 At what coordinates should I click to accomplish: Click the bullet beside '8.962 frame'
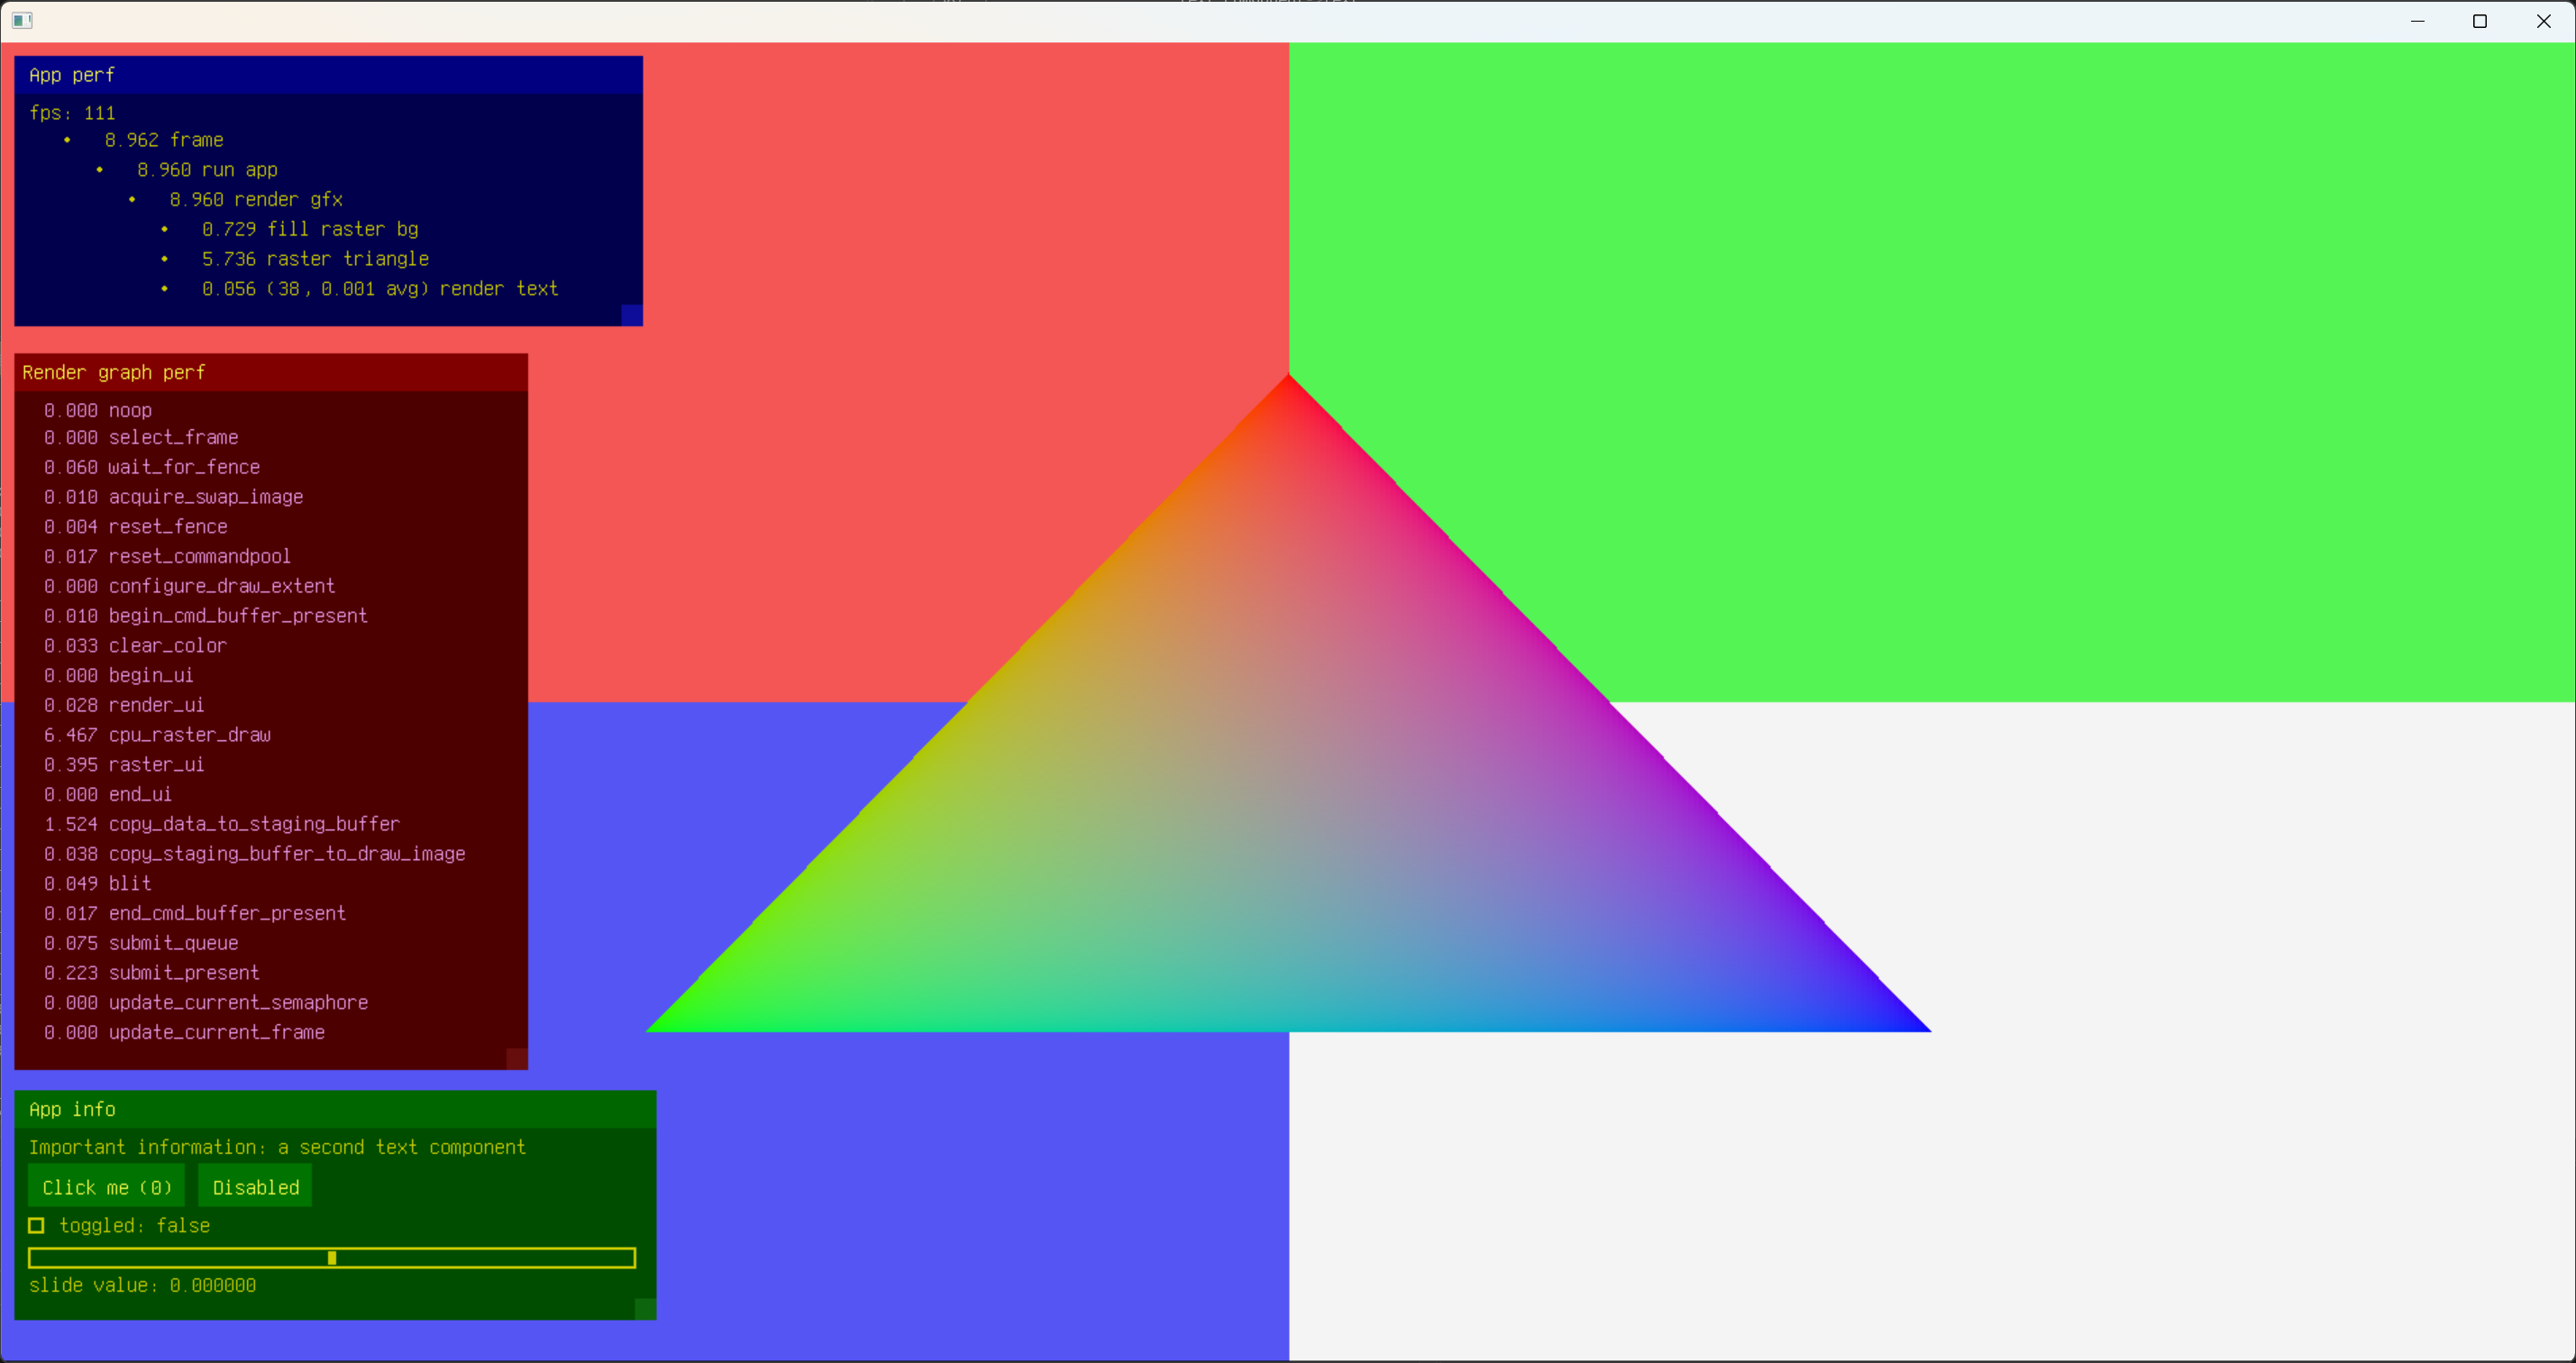pos(67,140)
